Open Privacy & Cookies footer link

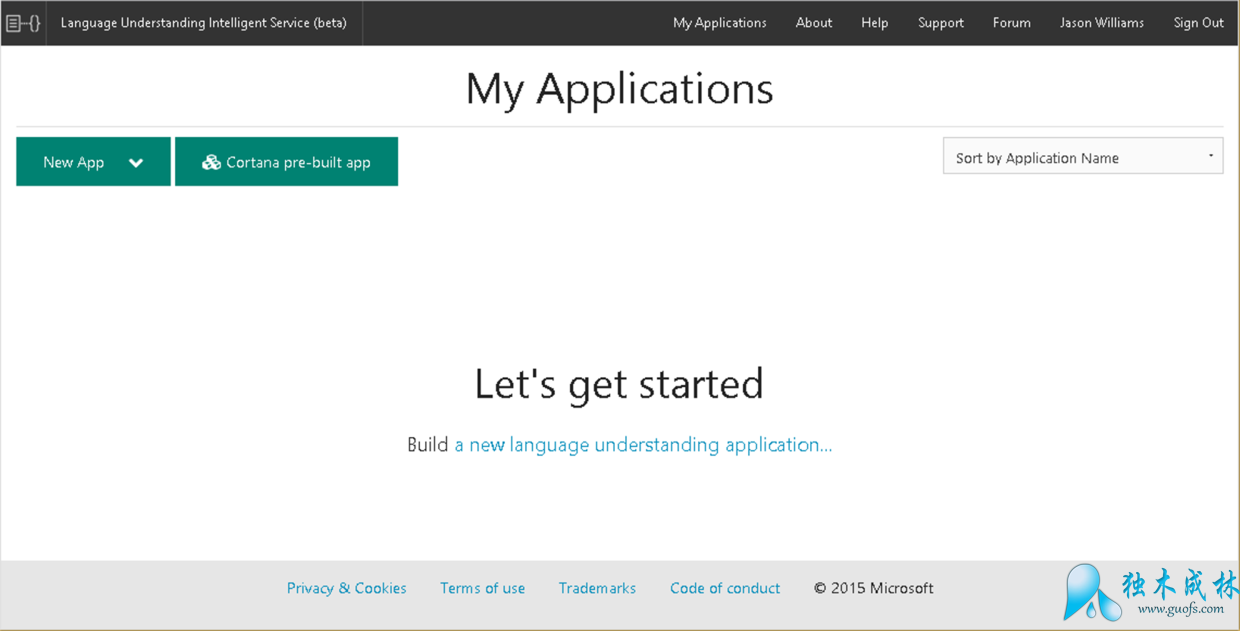click(346, 588)
